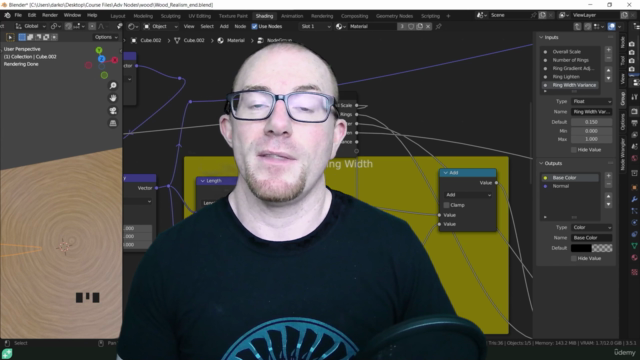640x360 pixels.
Task: Click the black Default color swatch
Action: tap(581, 248)
